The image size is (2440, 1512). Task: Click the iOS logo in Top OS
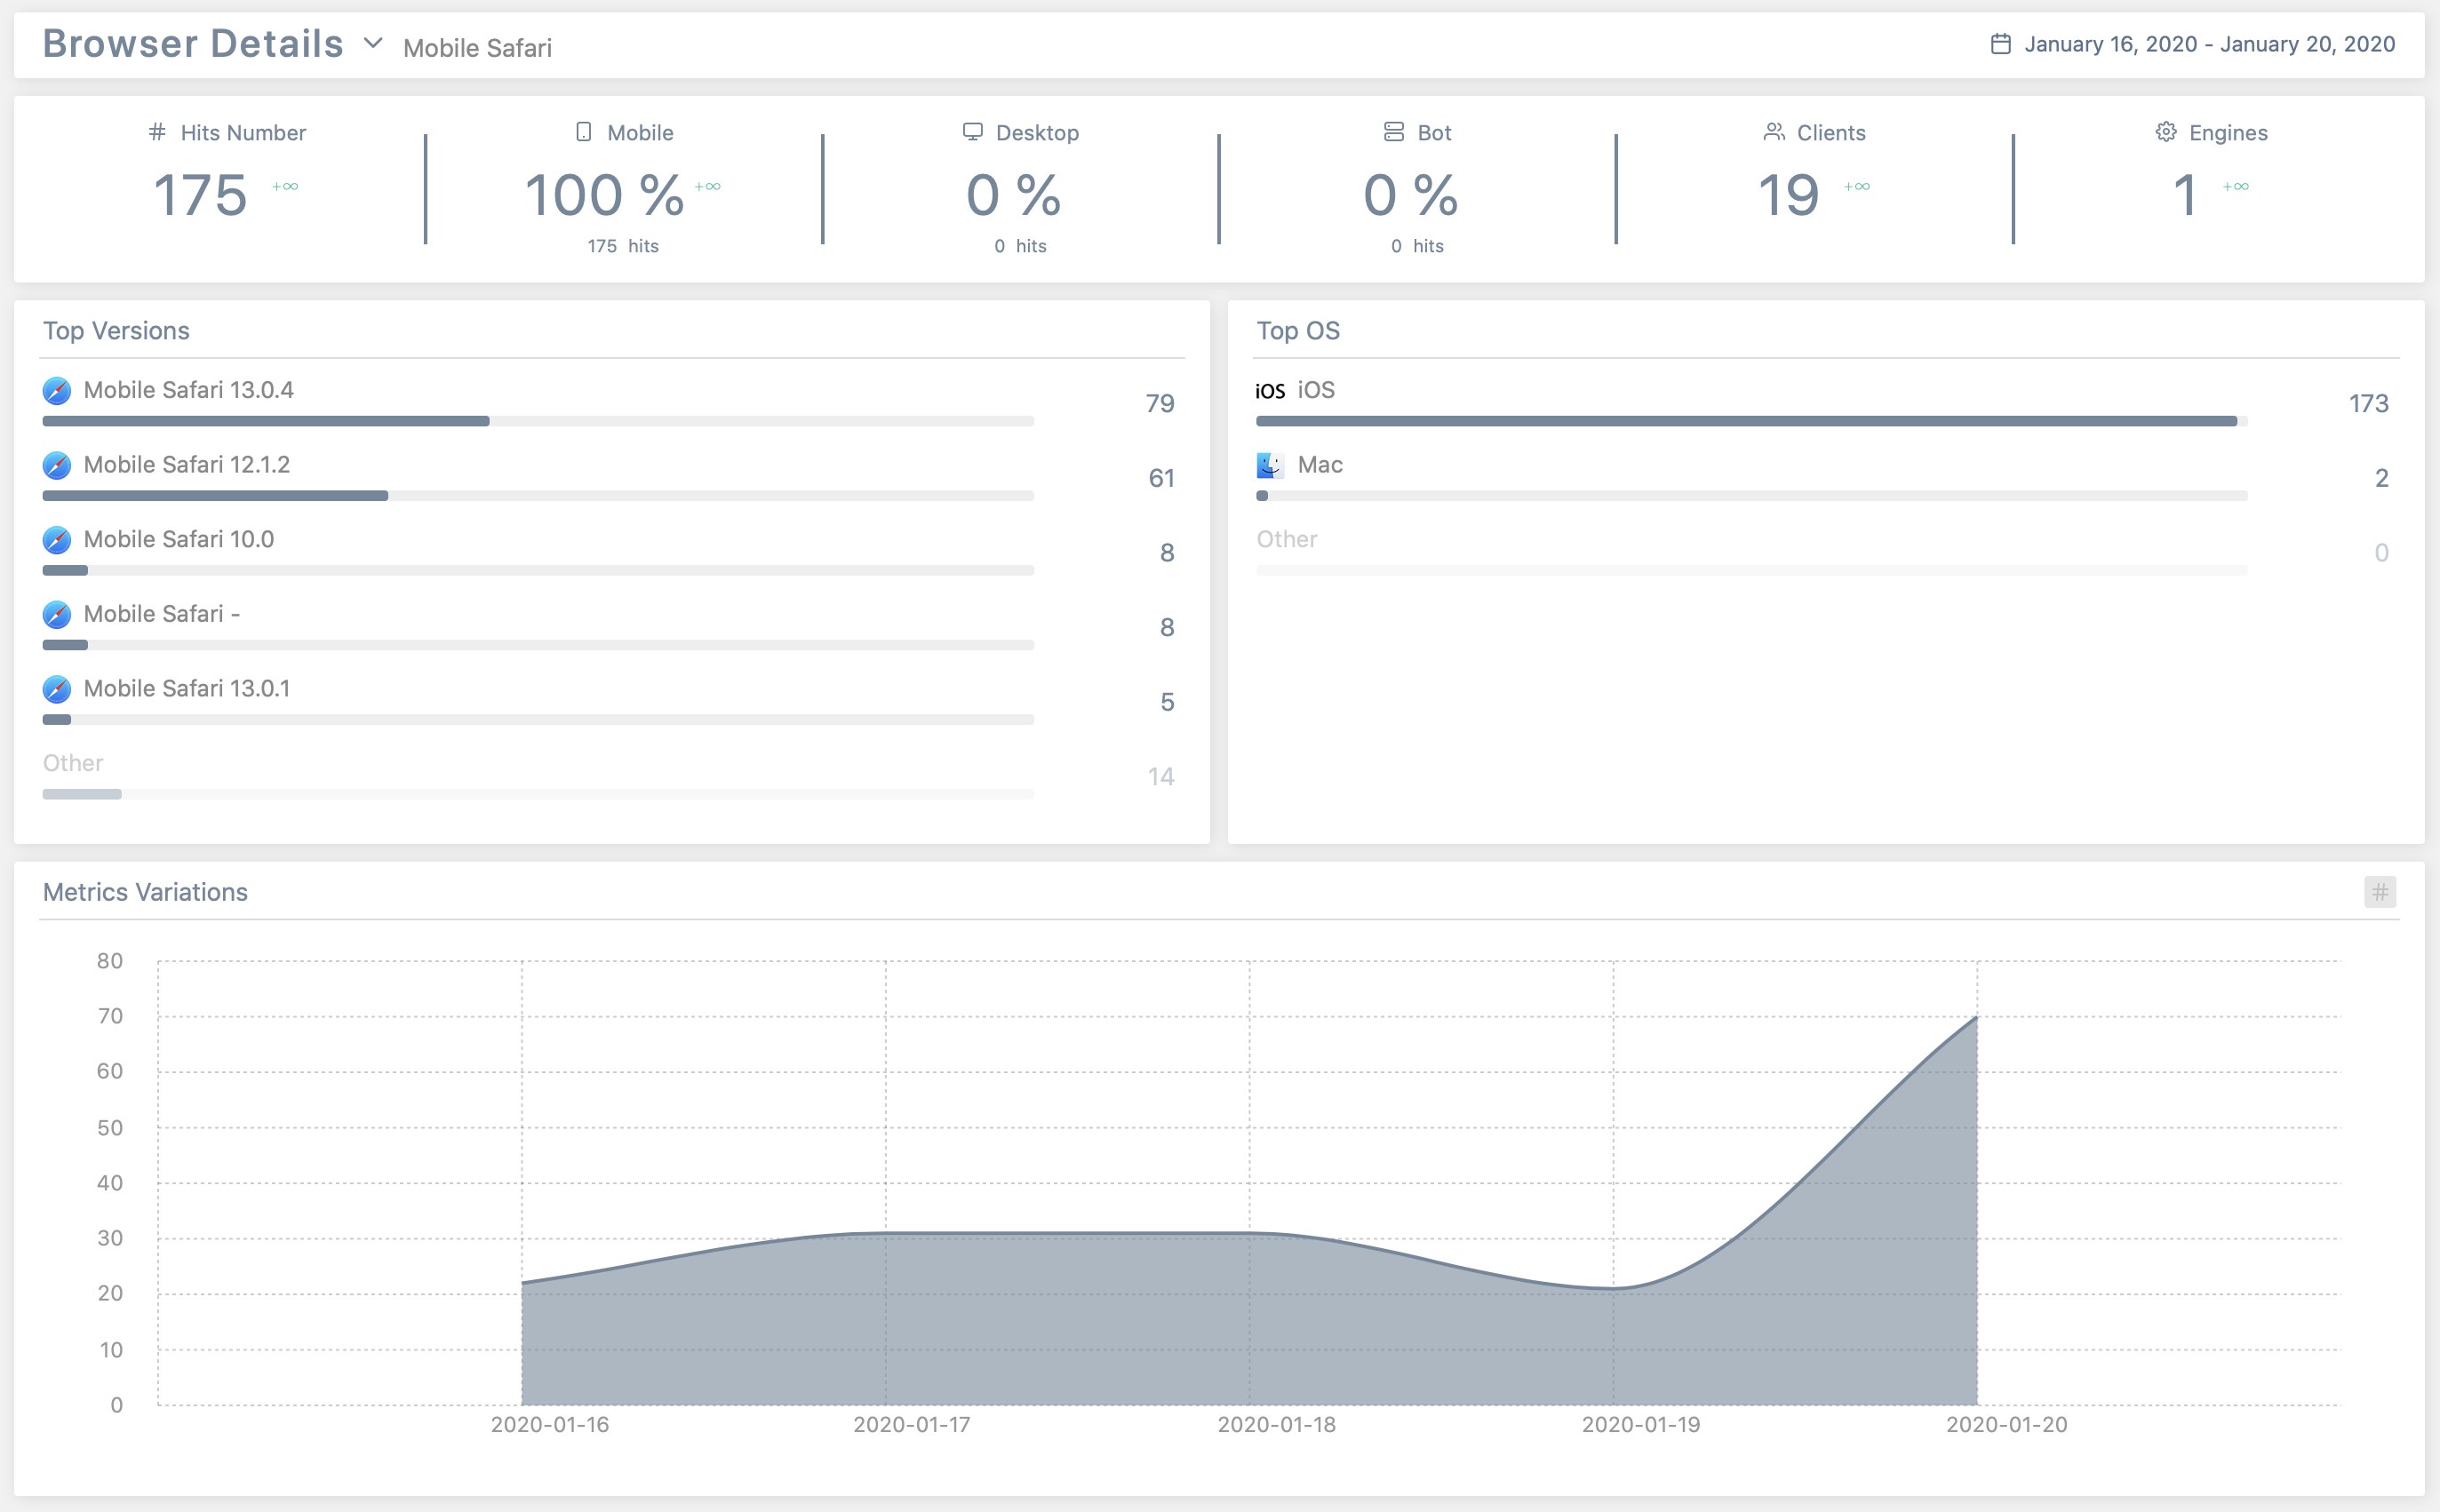(1270, 391)
